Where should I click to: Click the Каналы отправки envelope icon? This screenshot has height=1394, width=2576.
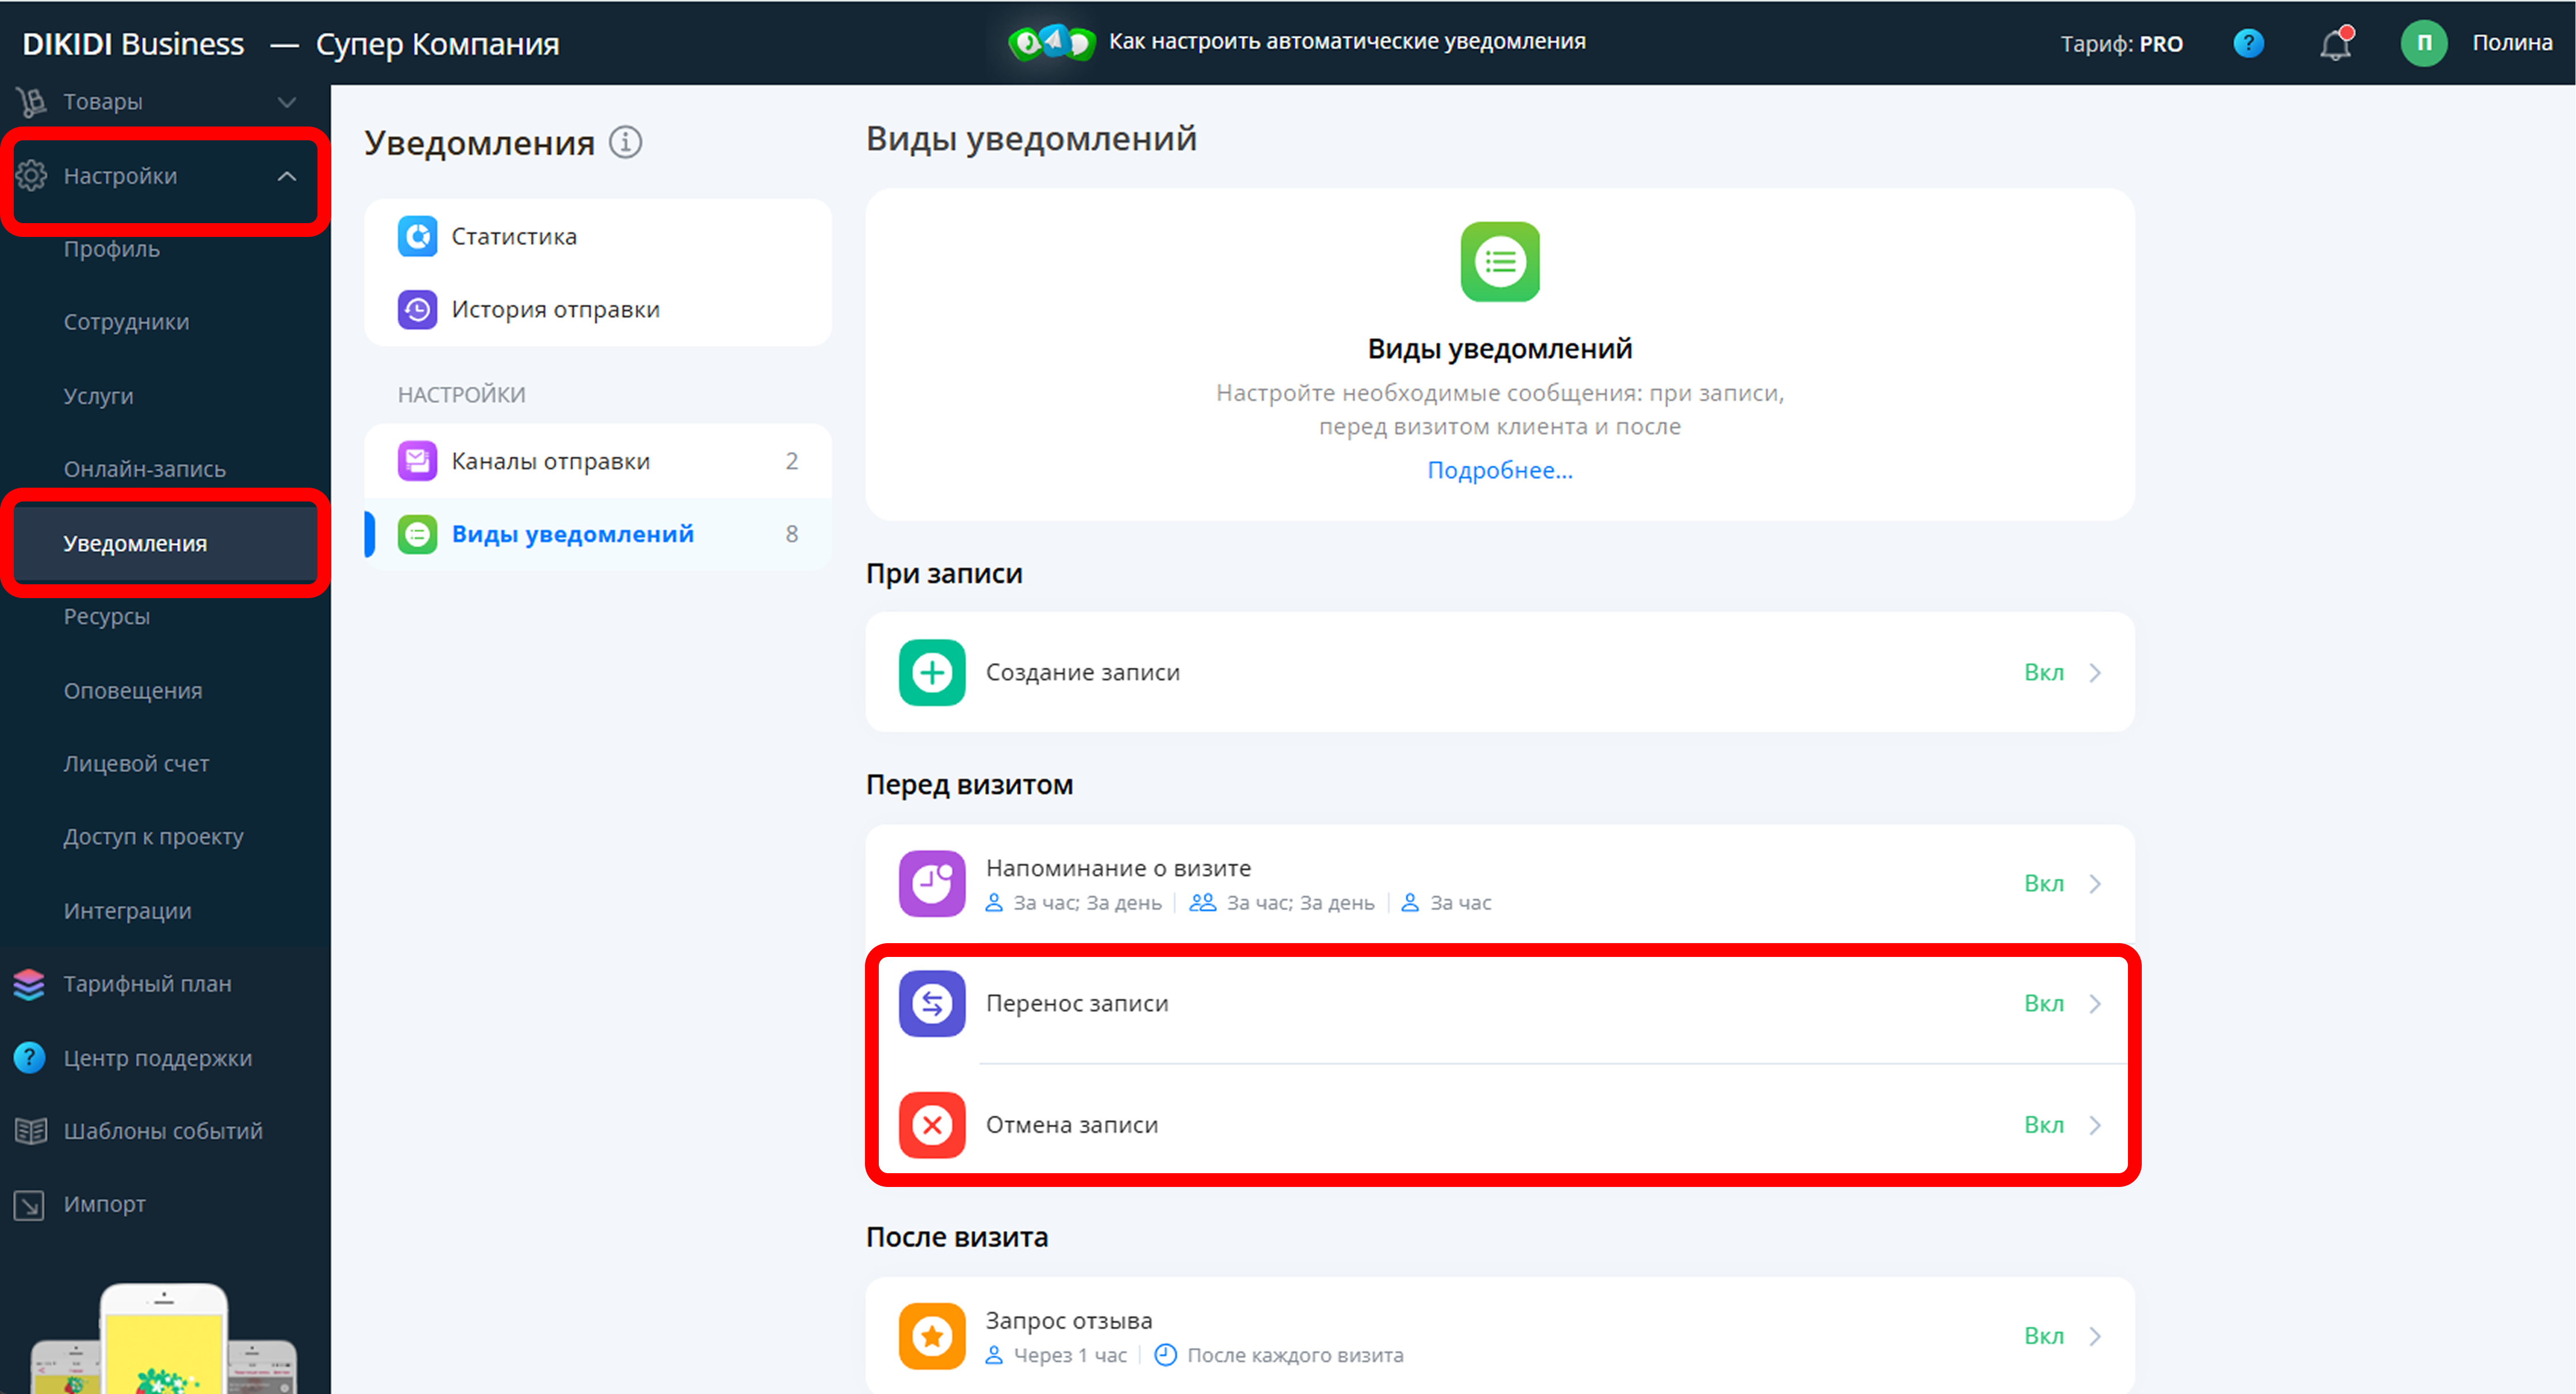[x=417, y=461]
